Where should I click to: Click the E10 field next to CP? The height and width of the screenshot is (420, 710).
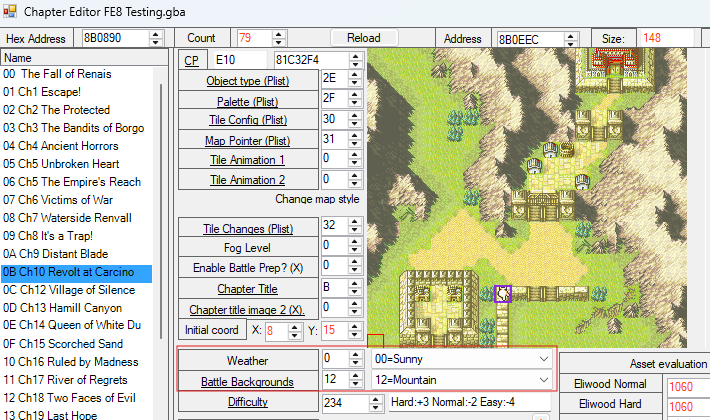pyautogui.click(x=240, y=60)
